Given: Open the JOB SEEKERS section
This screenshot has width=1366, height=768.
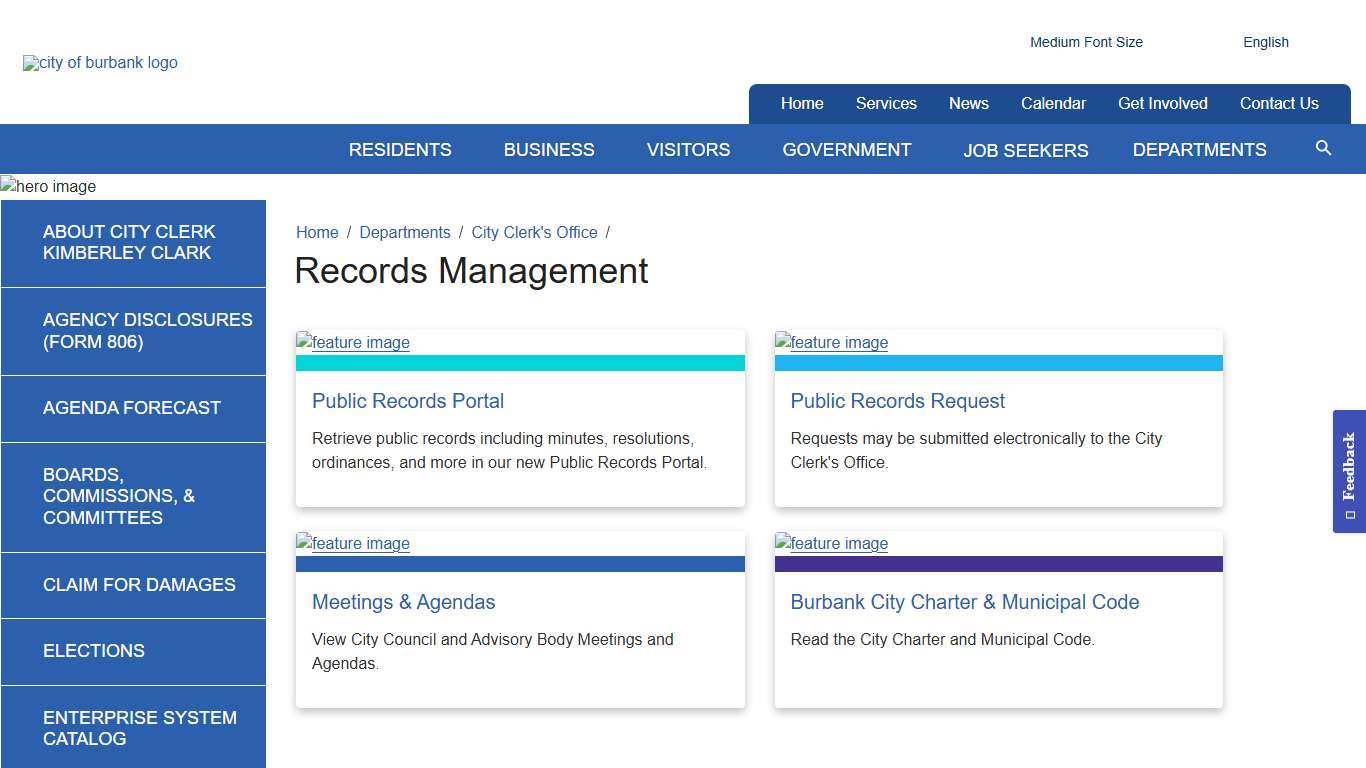Looking at the screenshot, I should 1026,150.
